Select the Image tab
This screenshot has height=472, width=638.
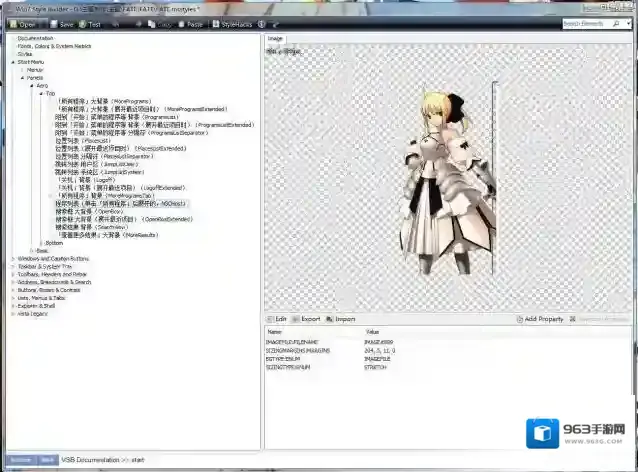click(x=276, y=38)
